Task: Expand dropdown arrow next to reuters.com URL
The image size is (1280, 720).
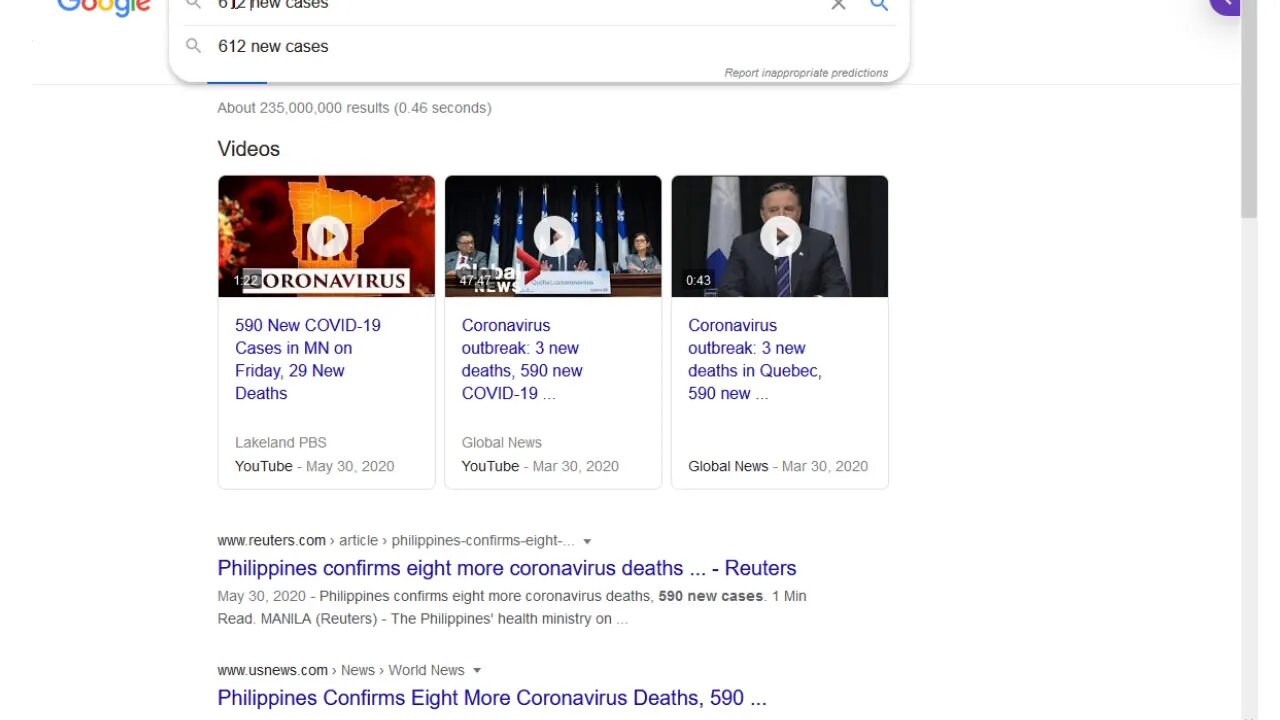Action: click(587, 541)
